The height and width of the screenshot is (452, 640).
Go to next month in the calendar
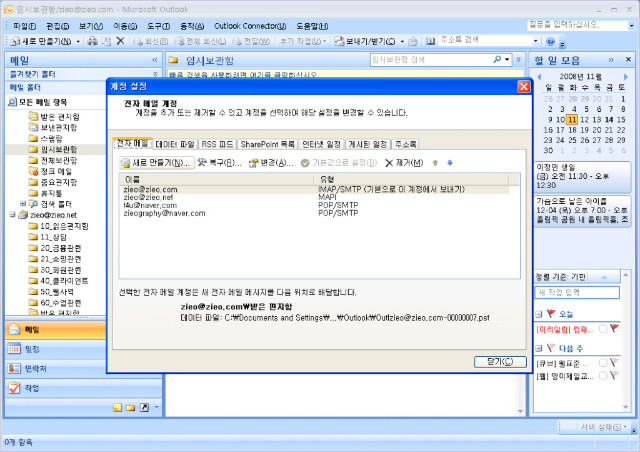click(625, 76)
